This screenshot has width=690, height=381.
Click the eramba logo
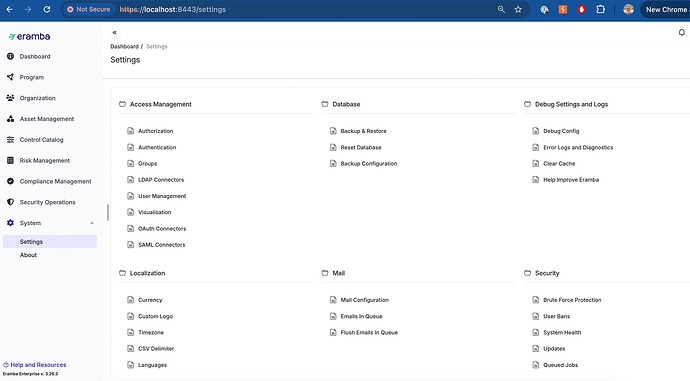[x=29, y=37]
